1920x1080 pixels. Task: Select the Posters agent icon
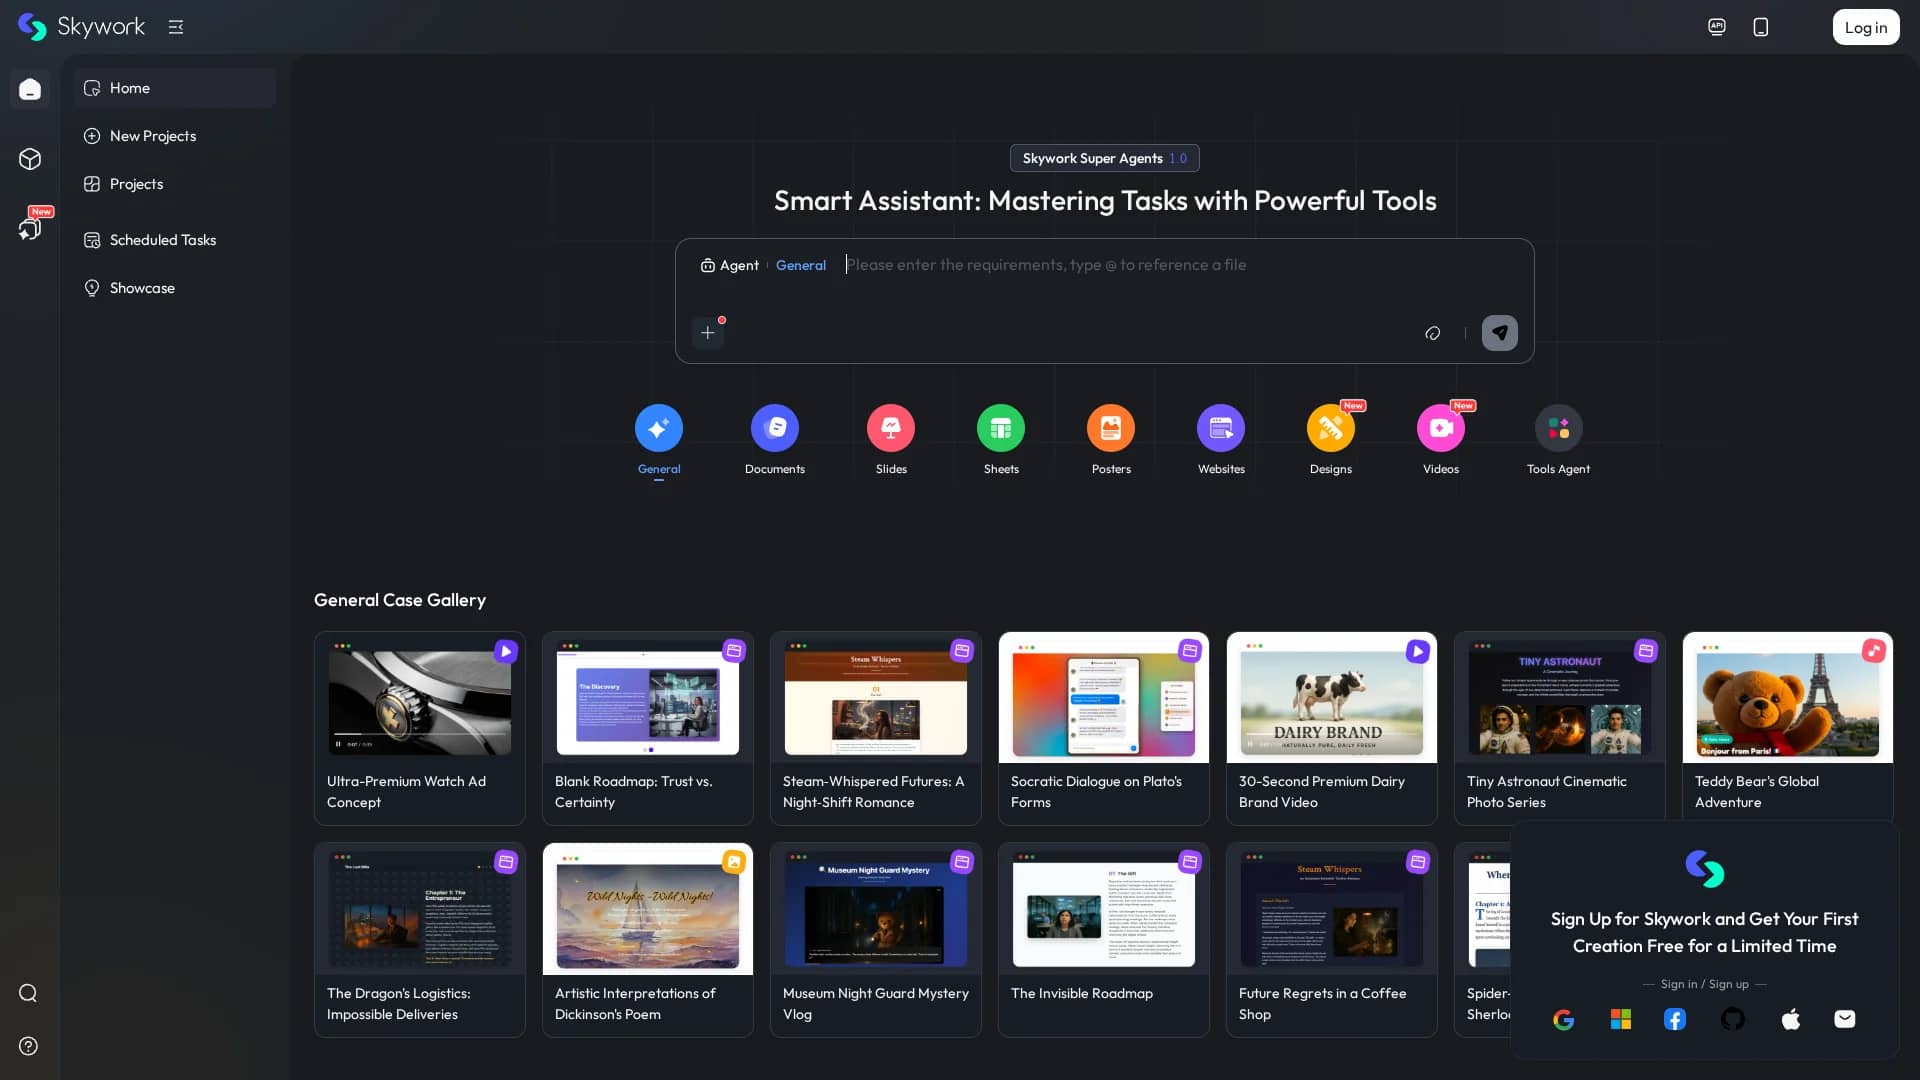tap(1111, 428)
